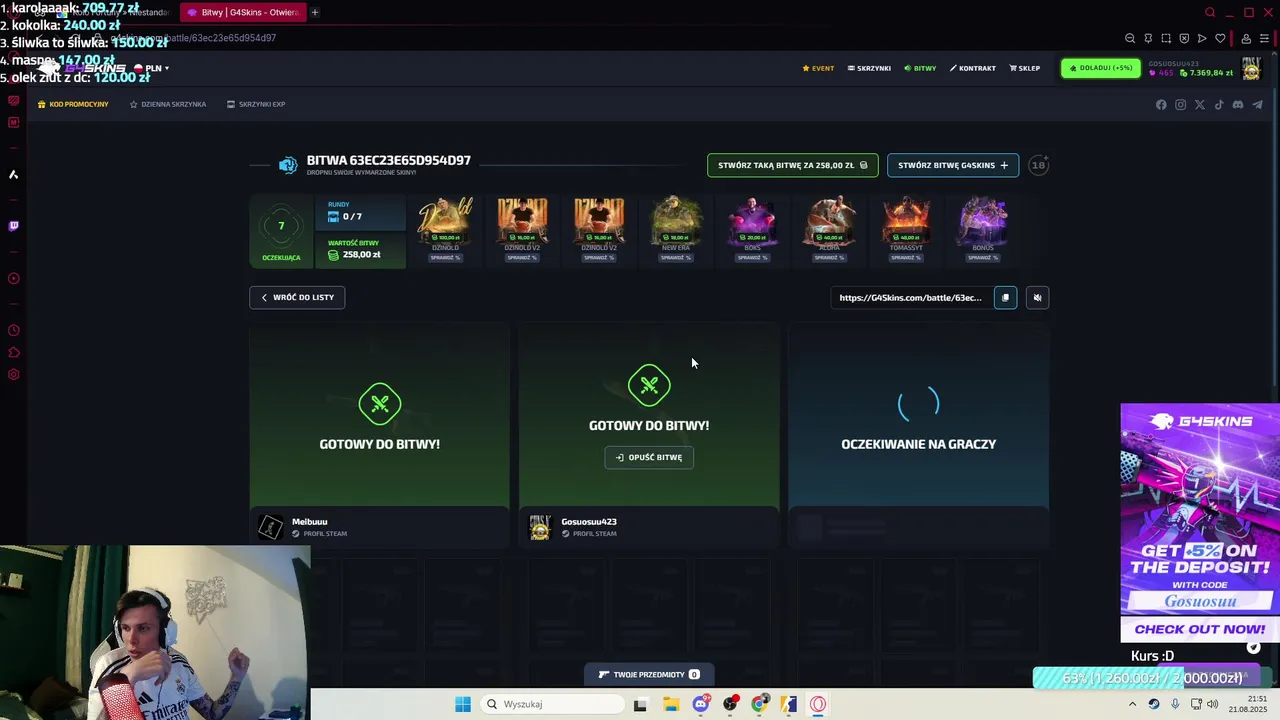Show hidden system tray icons chevron

(1132, 704)
